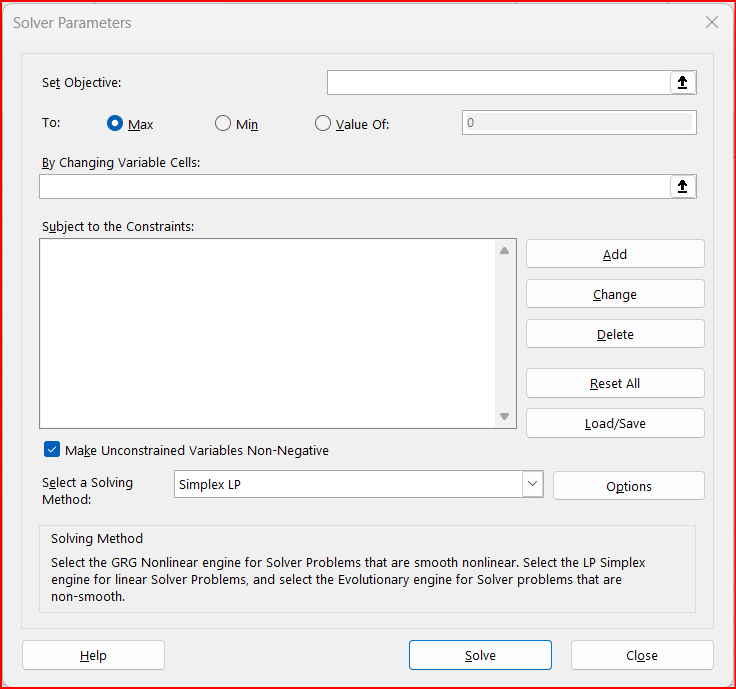Click the Solve button

(480, 656)
